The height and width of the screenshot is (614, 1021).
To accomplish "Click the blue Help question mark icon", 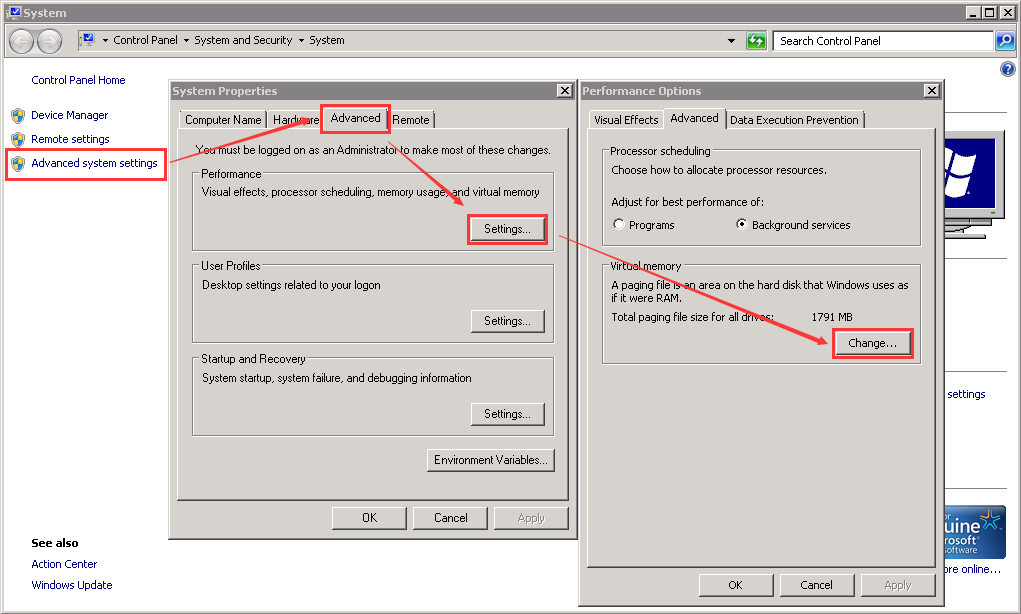I will coord(1007,69).
